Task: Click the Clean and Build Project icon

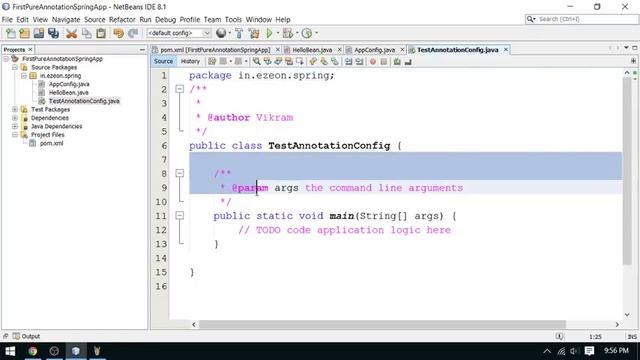Action: pos(254,33)
